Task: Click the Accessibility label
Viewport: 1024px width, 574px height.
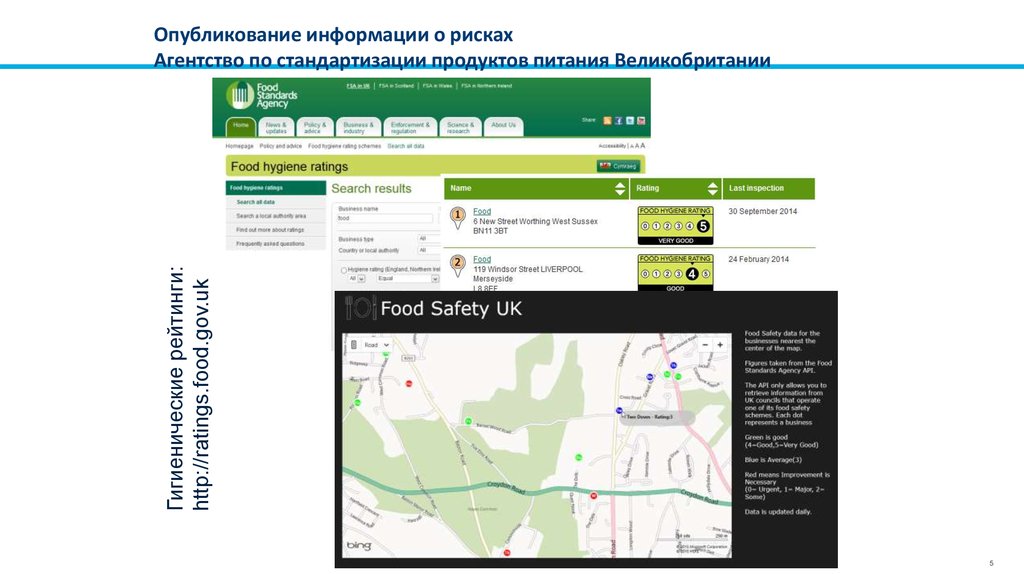Action: tap(613, 146)
